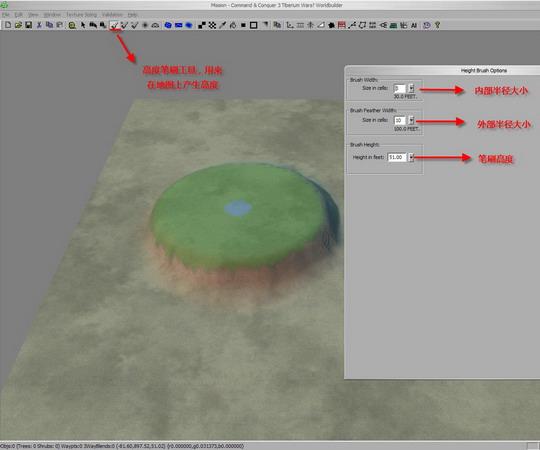Click the blue brush cursor on terrain
Screen dimensions: 540x450
[x=238, y=208]
